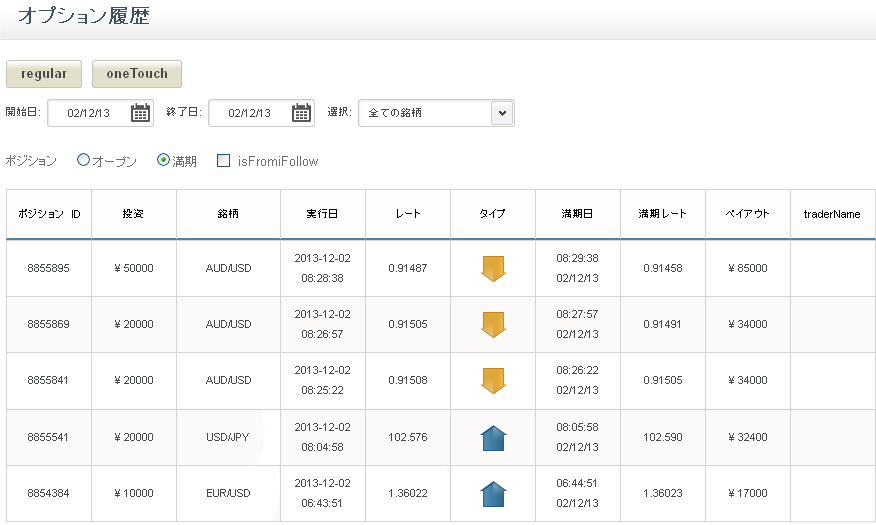Screen dimensions: 876x525
Task: Click the up arrow for position 8855541
Action: click(493, 438)
